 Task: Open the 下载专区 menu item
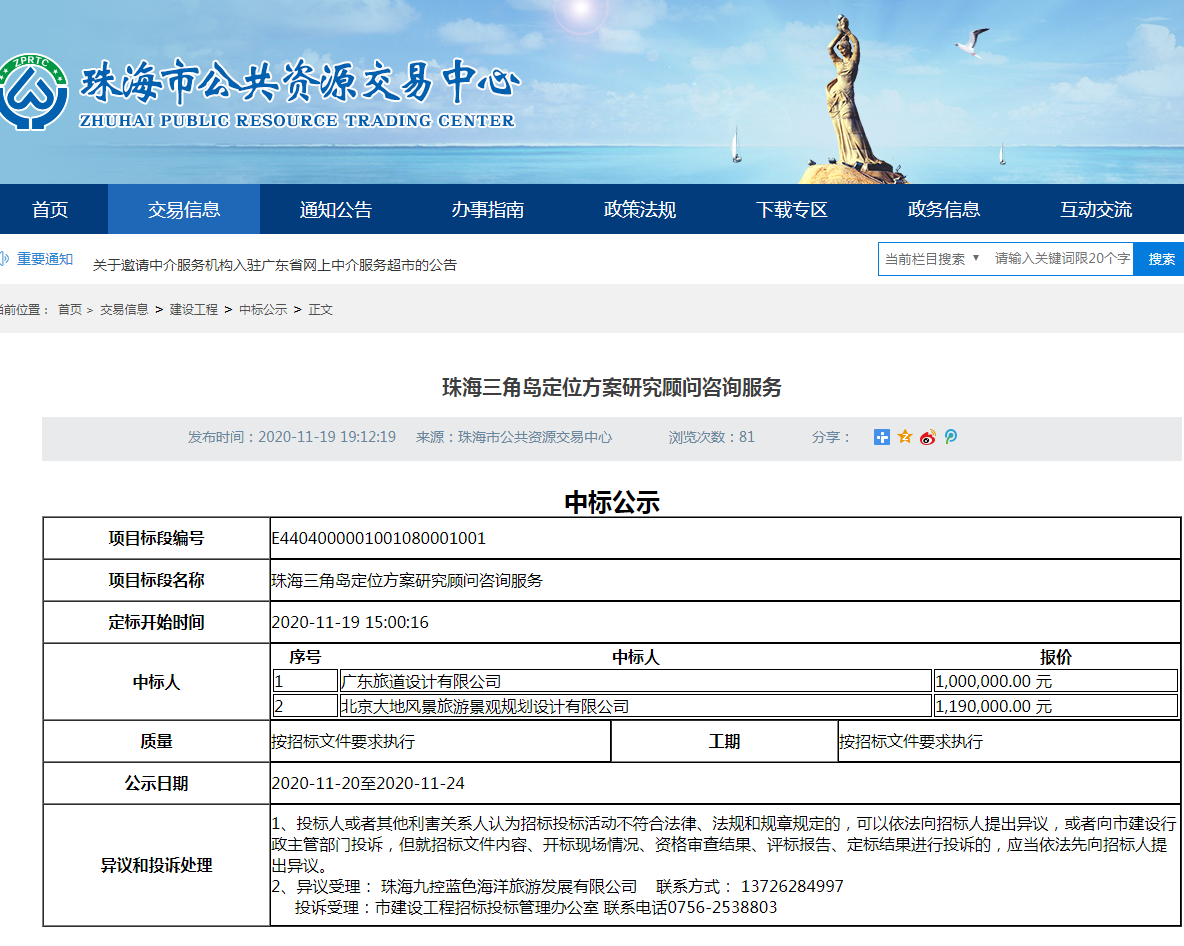point(792,210)
